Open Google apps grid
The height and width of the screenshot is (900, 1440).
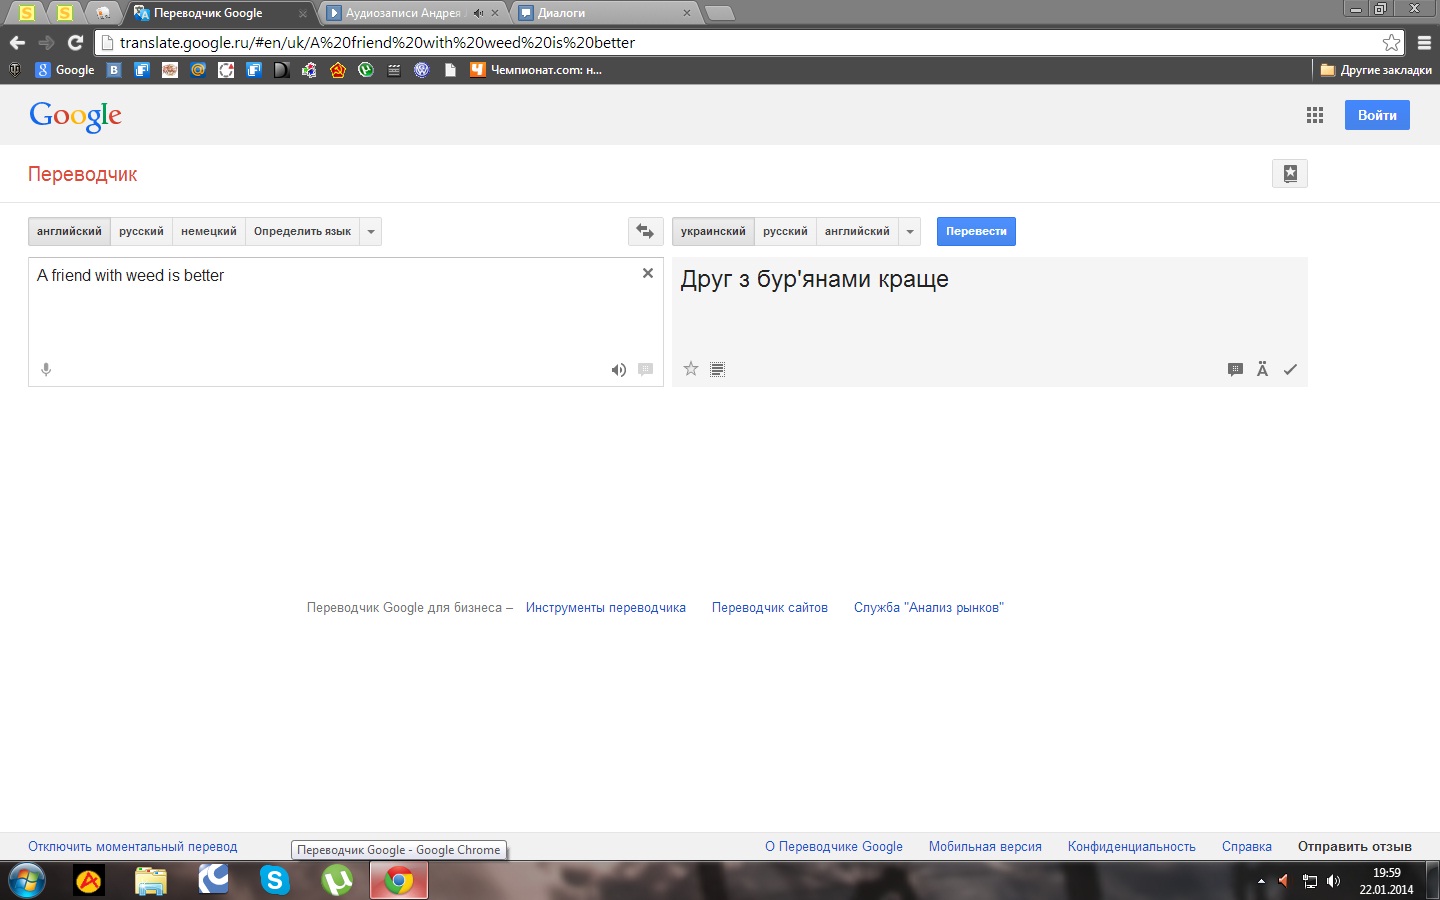[1315, 115]
